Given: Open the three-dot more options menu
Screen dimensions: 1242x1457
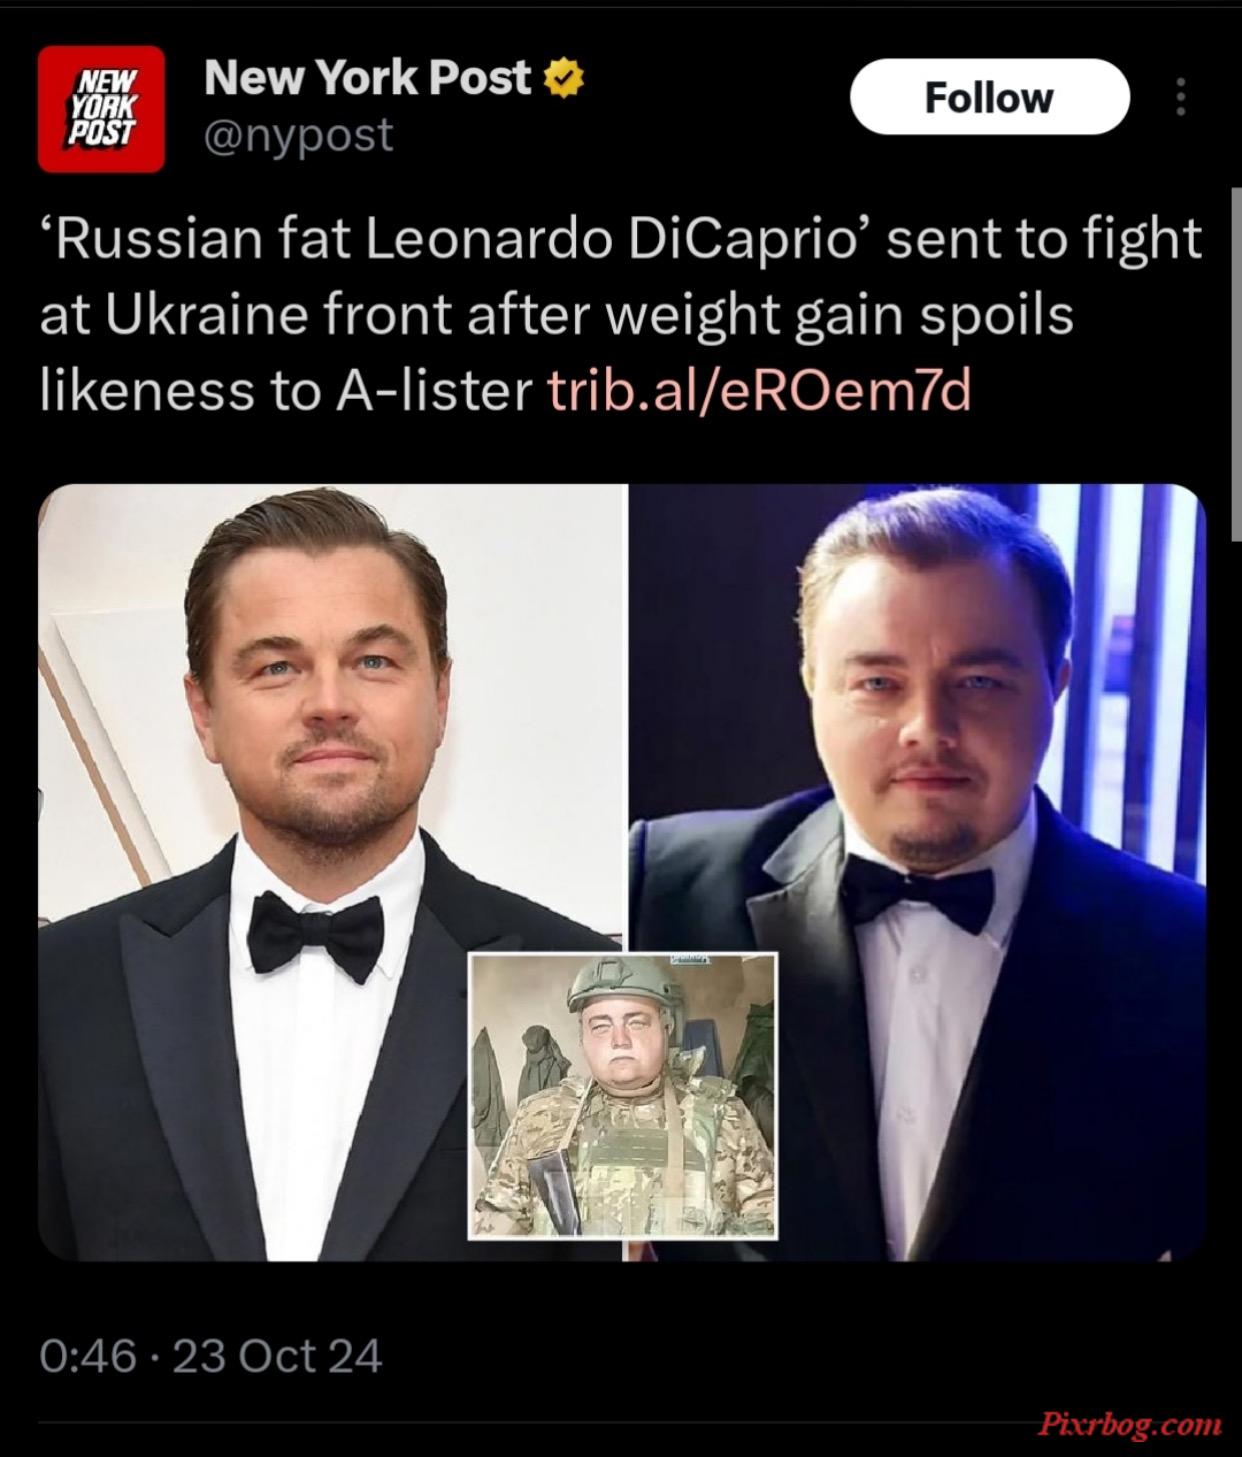Looking at the screenshot, I should [x=1181, y=97].
